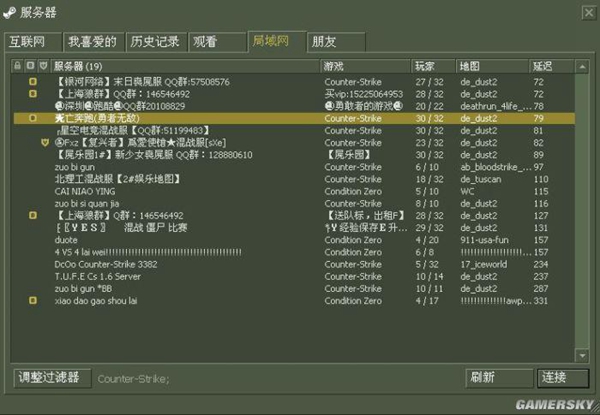Select the 'DcOo Counter-Strike 3382' server
Viewport: 600px width, 415px height.
point(294,264)
